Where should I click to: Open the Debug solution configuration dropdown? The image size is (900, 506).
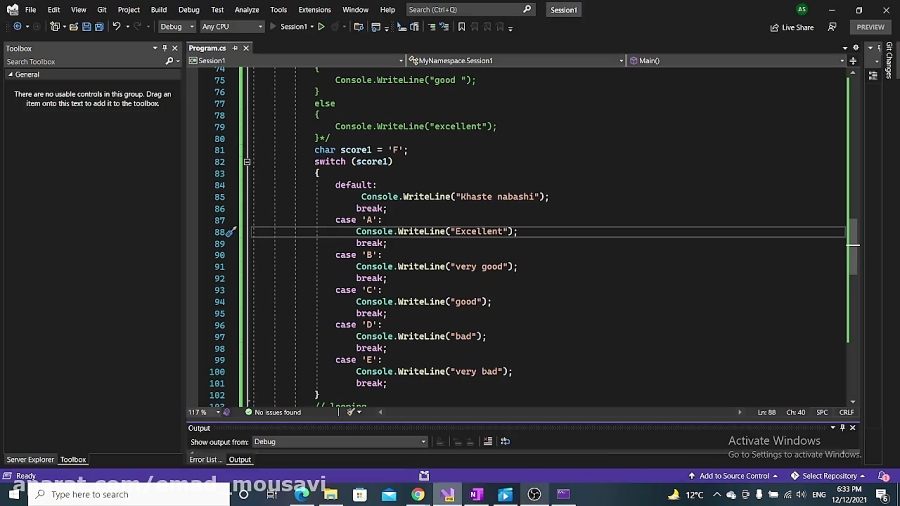tap(175, 27)
